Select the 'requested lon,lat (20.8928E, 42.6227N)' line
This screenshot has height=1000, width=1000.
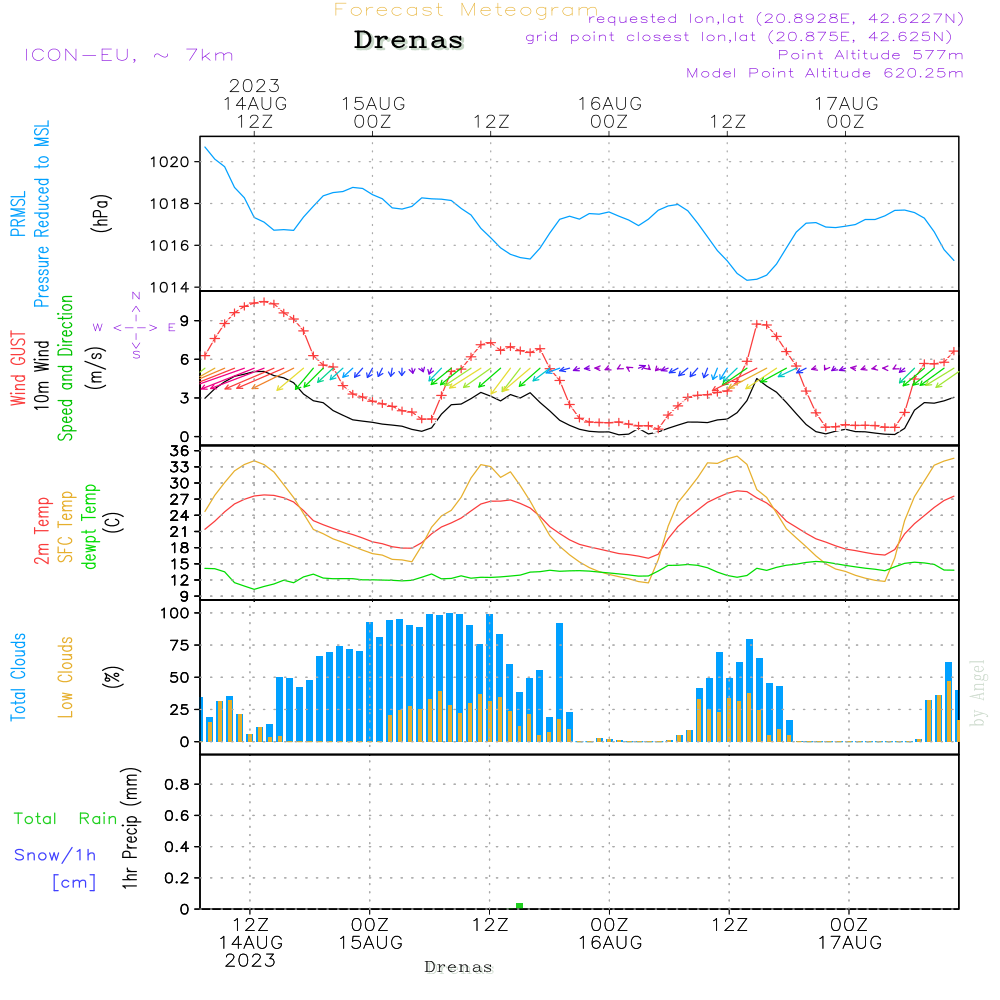776,18
